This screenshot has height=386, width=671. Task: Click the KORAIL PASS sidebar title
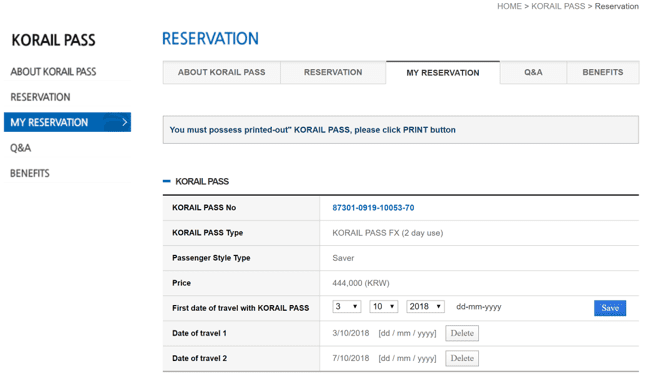tap(53, 40)
